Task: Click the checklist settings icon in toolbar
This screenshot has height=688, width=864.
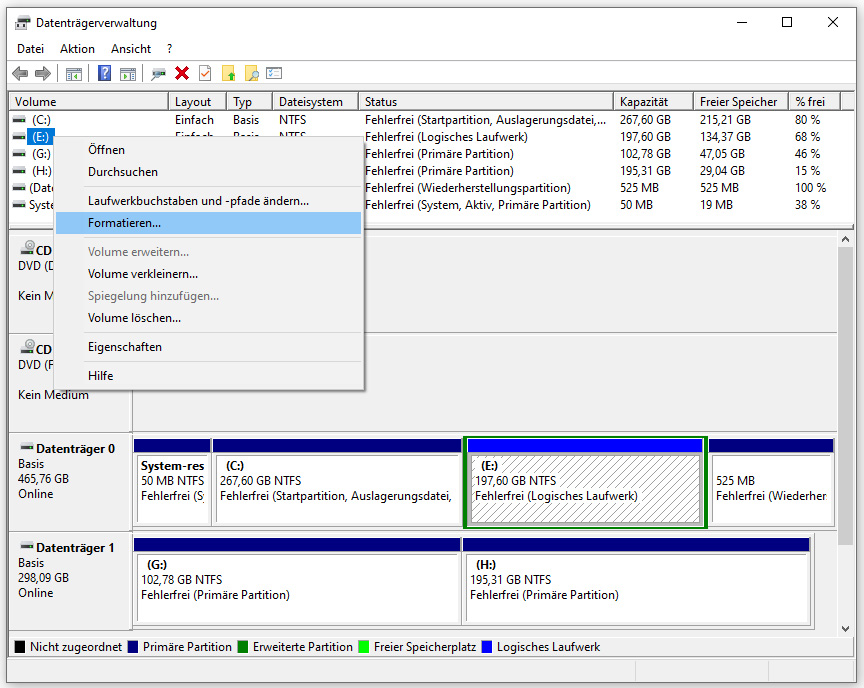Action: 274,73
